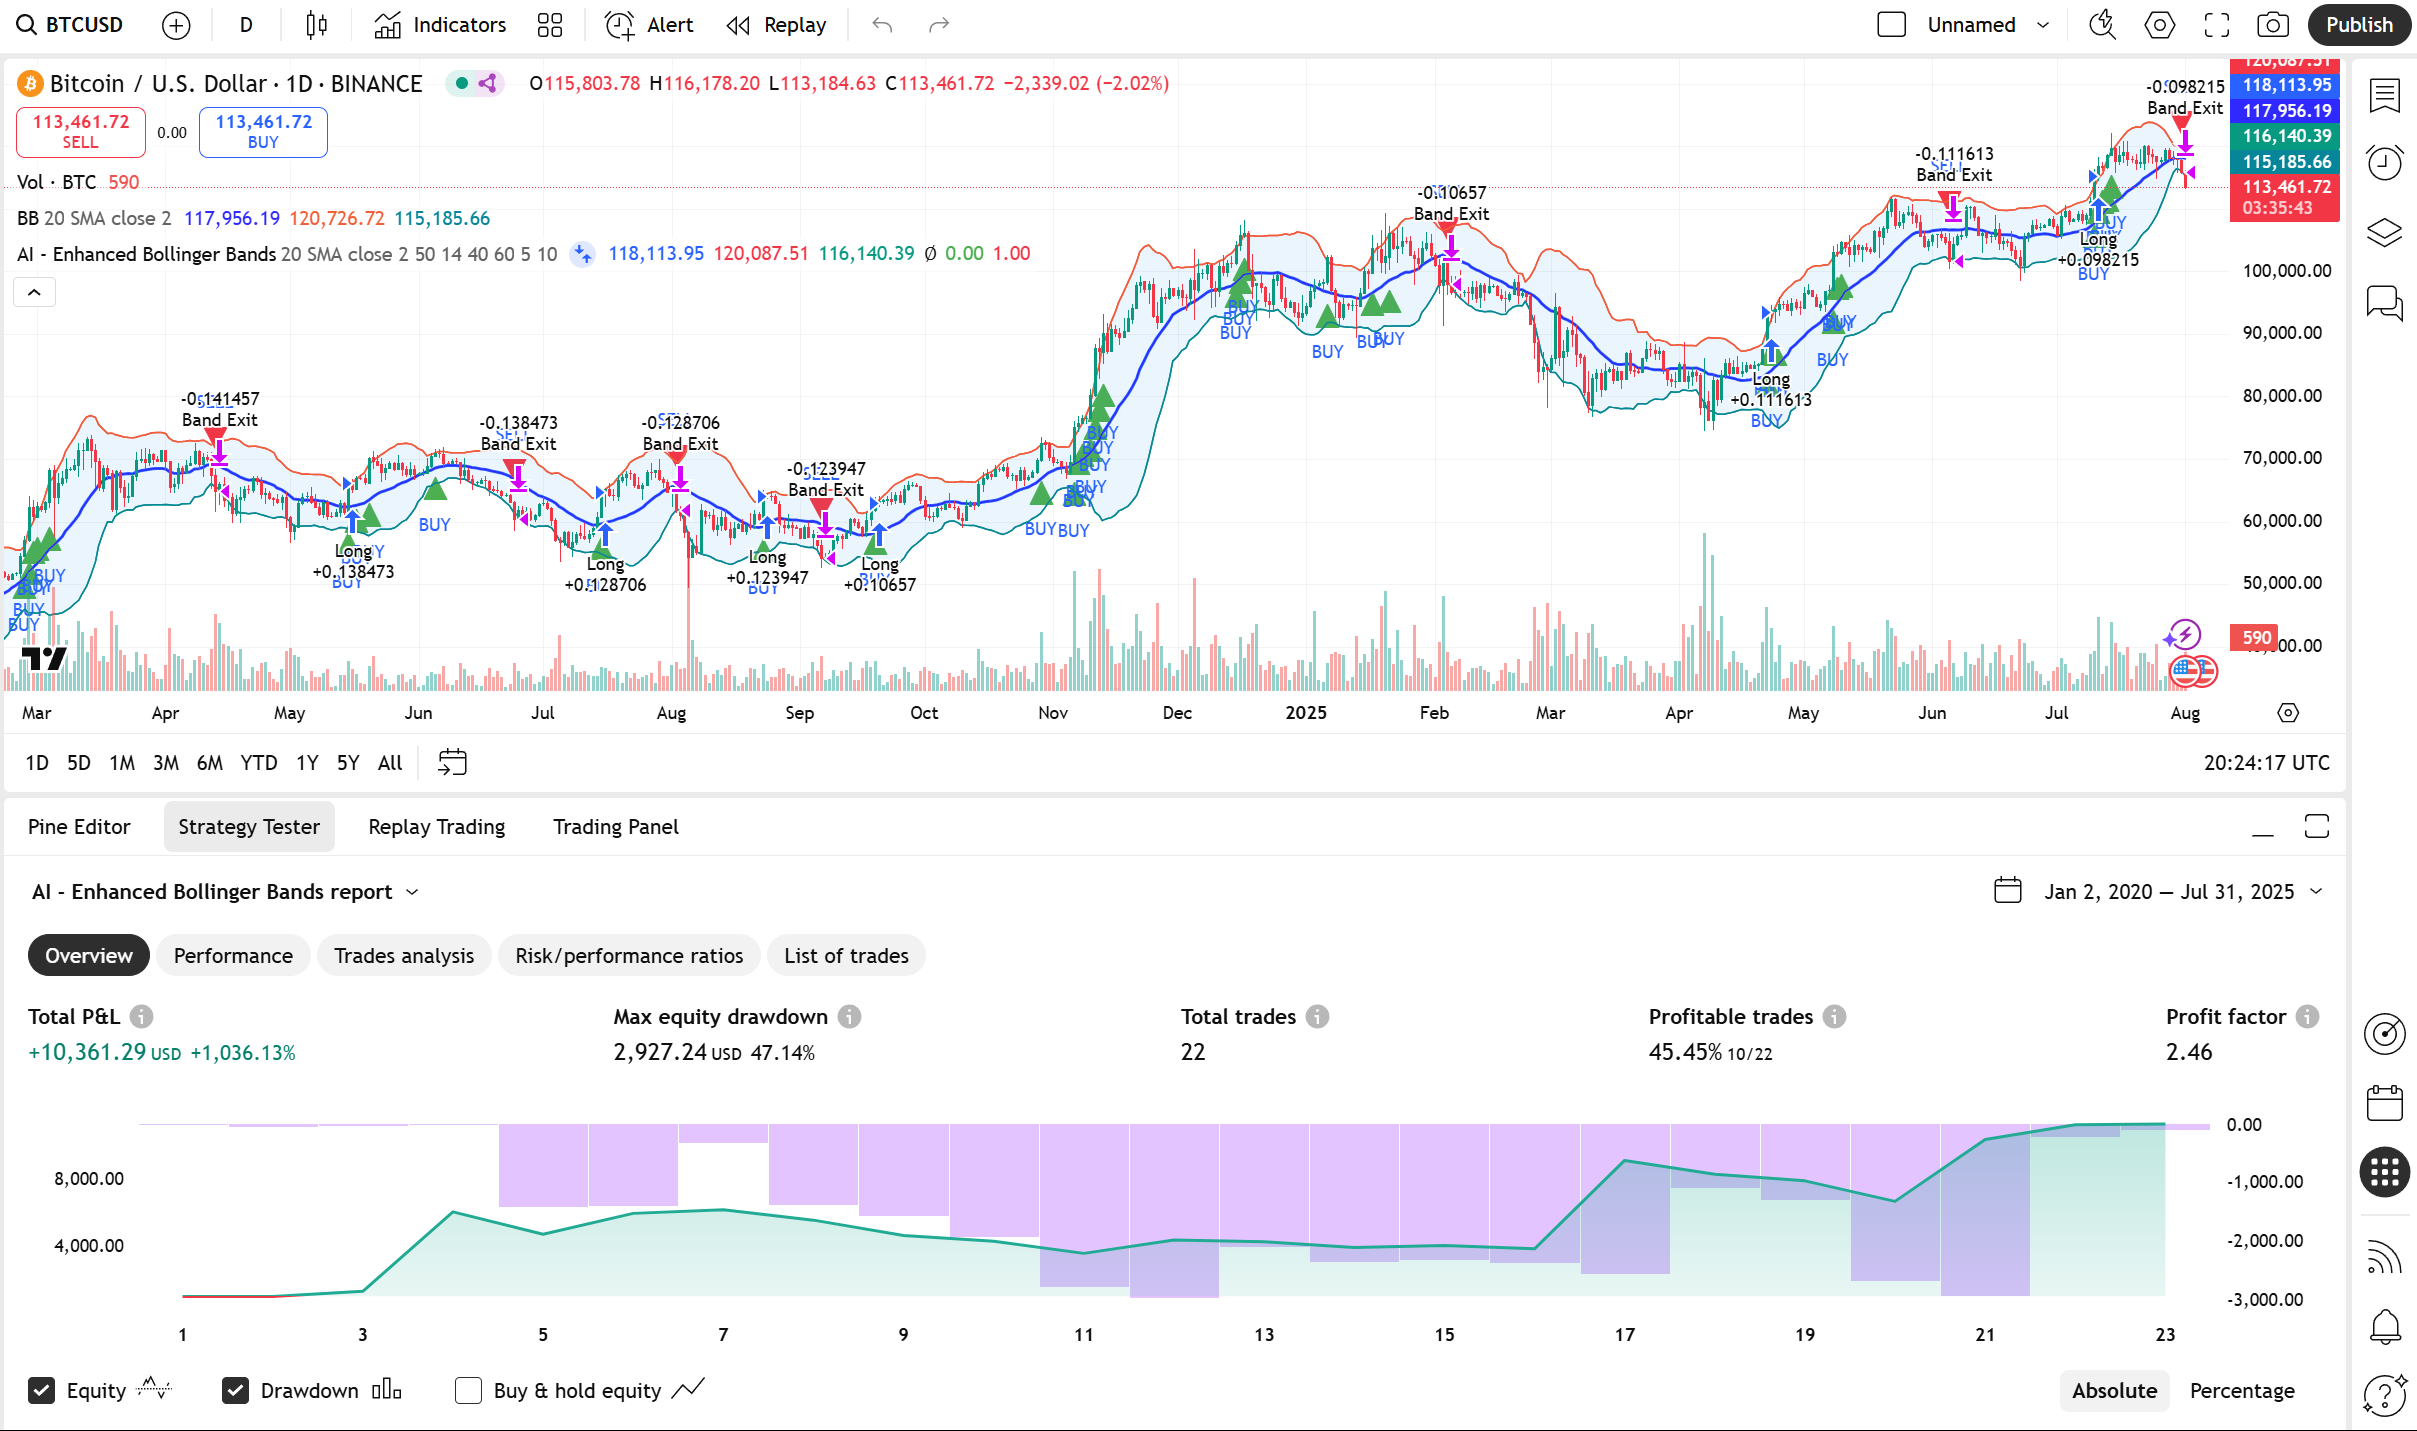This screenshot has height=1431, width=2417.
Task: Open the products grid round icon
Action: coord(2385,1171)
